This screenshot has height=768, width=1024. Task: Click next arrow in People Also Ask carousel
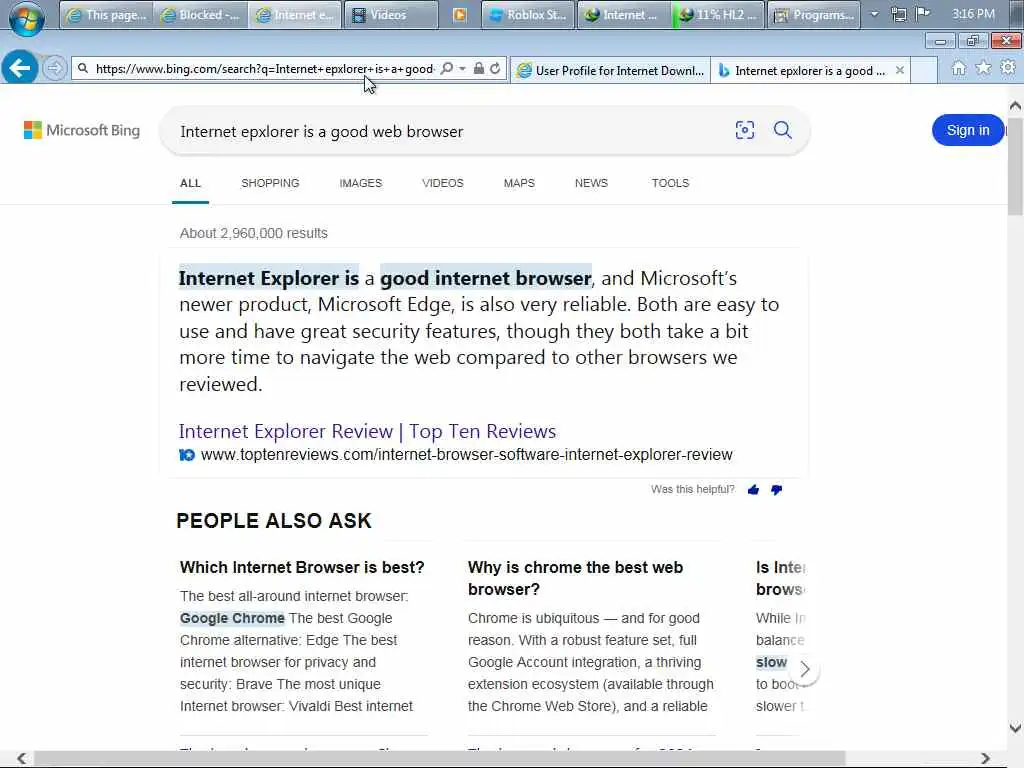(x=805, y=669)
